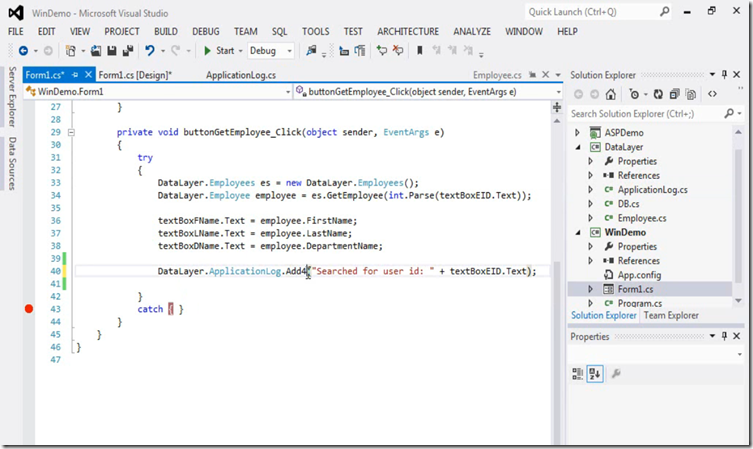Switch Properties panel to Alphabetical sort
This screenshot has width=753, height=449.
pos(595,374)
